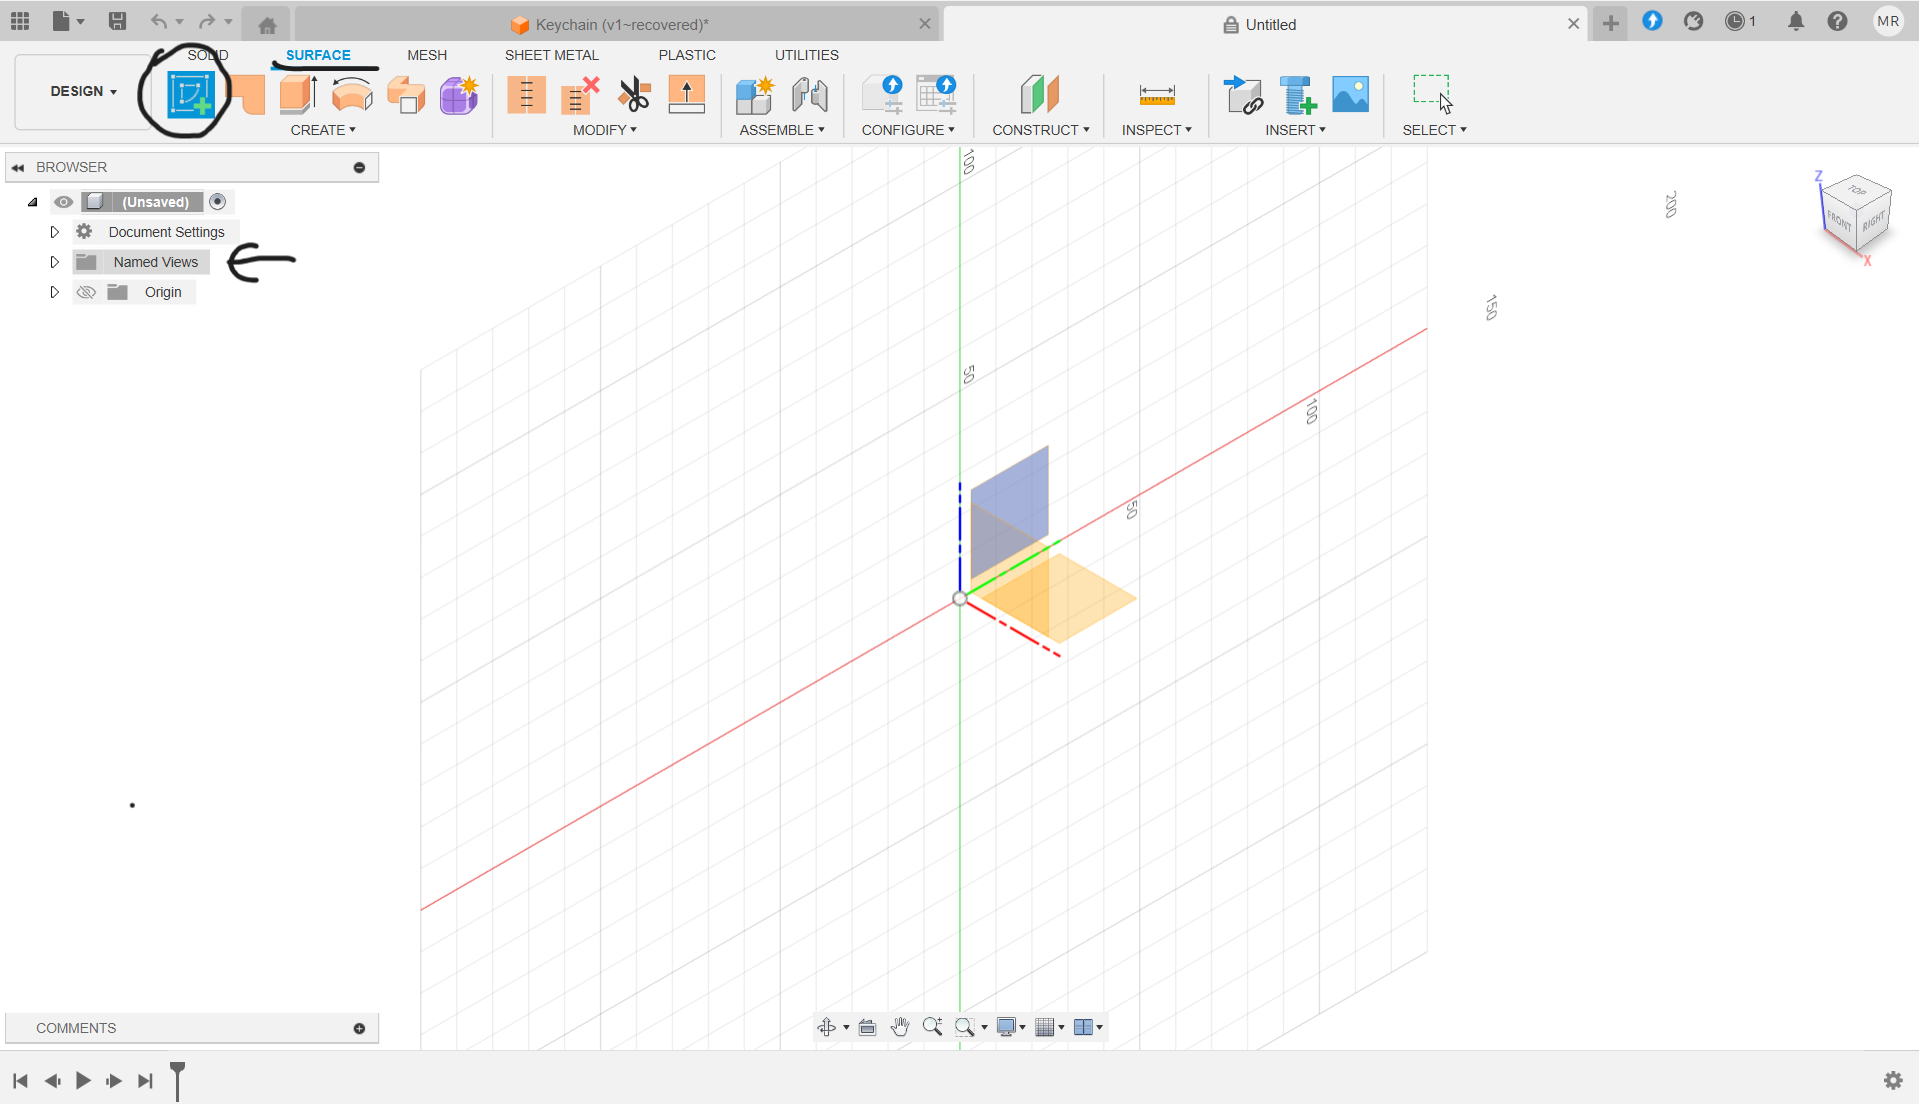Click the Joint icon in Assemble
The height and width of the screenshot is (1104, 1919).
point(809,95)
